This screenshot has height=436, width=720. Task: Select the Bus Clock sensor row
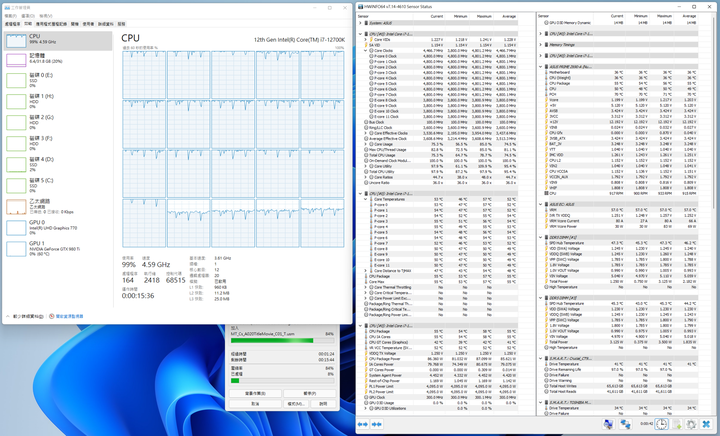pyautogui.click(x=438, y=122)
